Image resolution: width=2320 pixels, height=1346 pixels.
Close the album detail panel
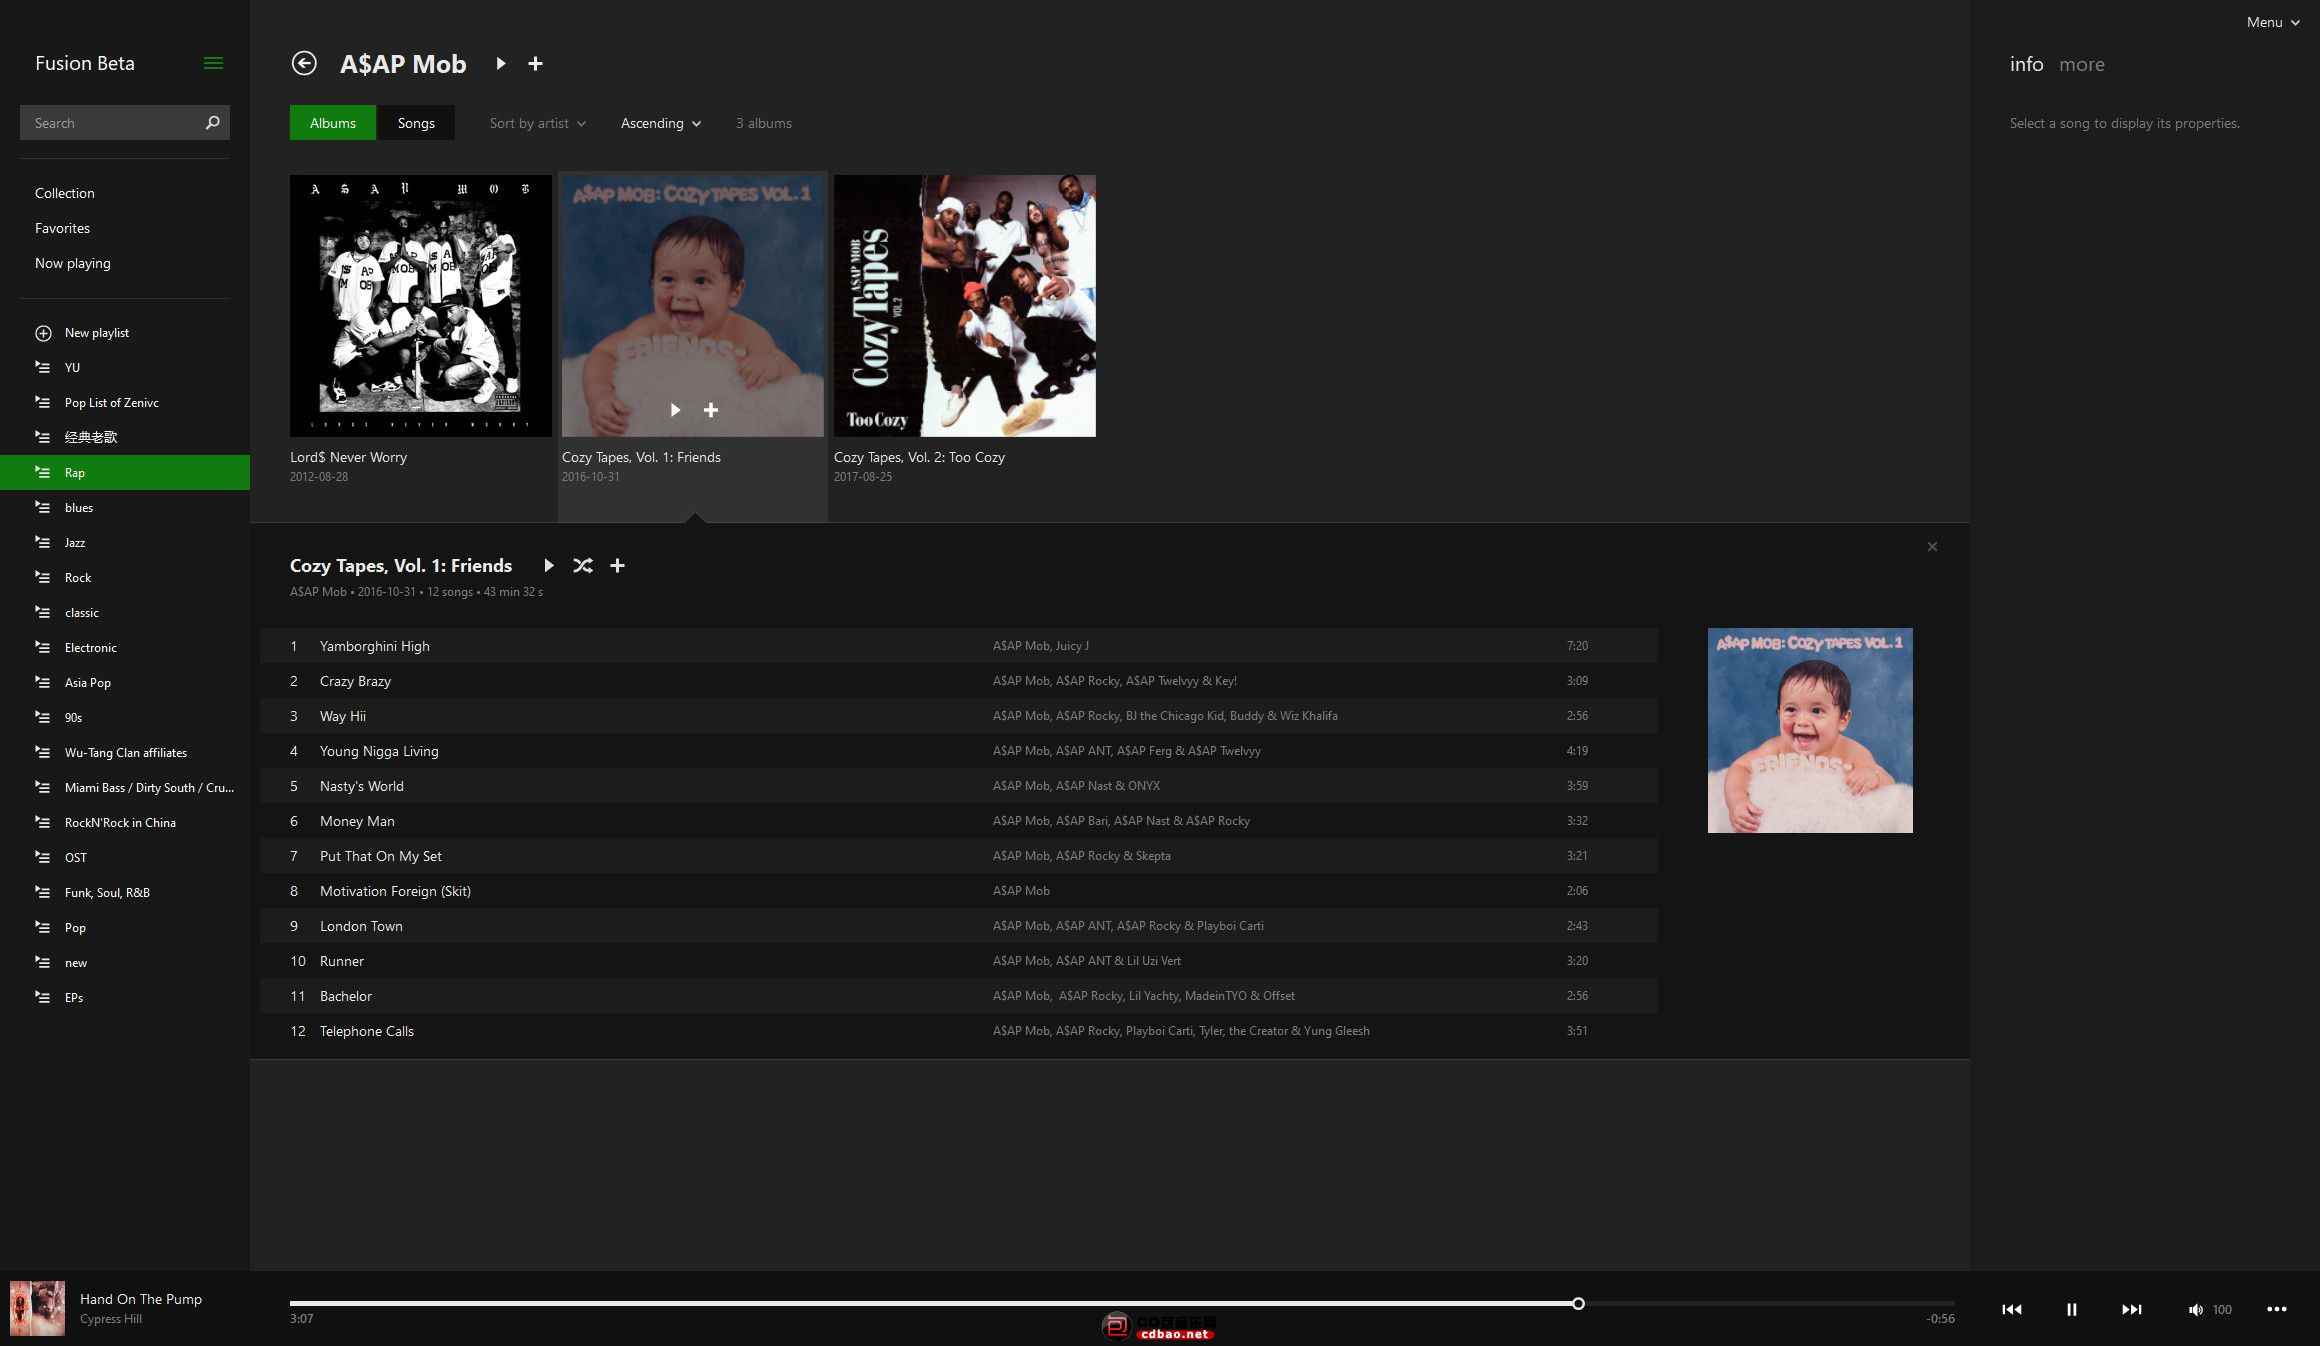pos(1932,546)
